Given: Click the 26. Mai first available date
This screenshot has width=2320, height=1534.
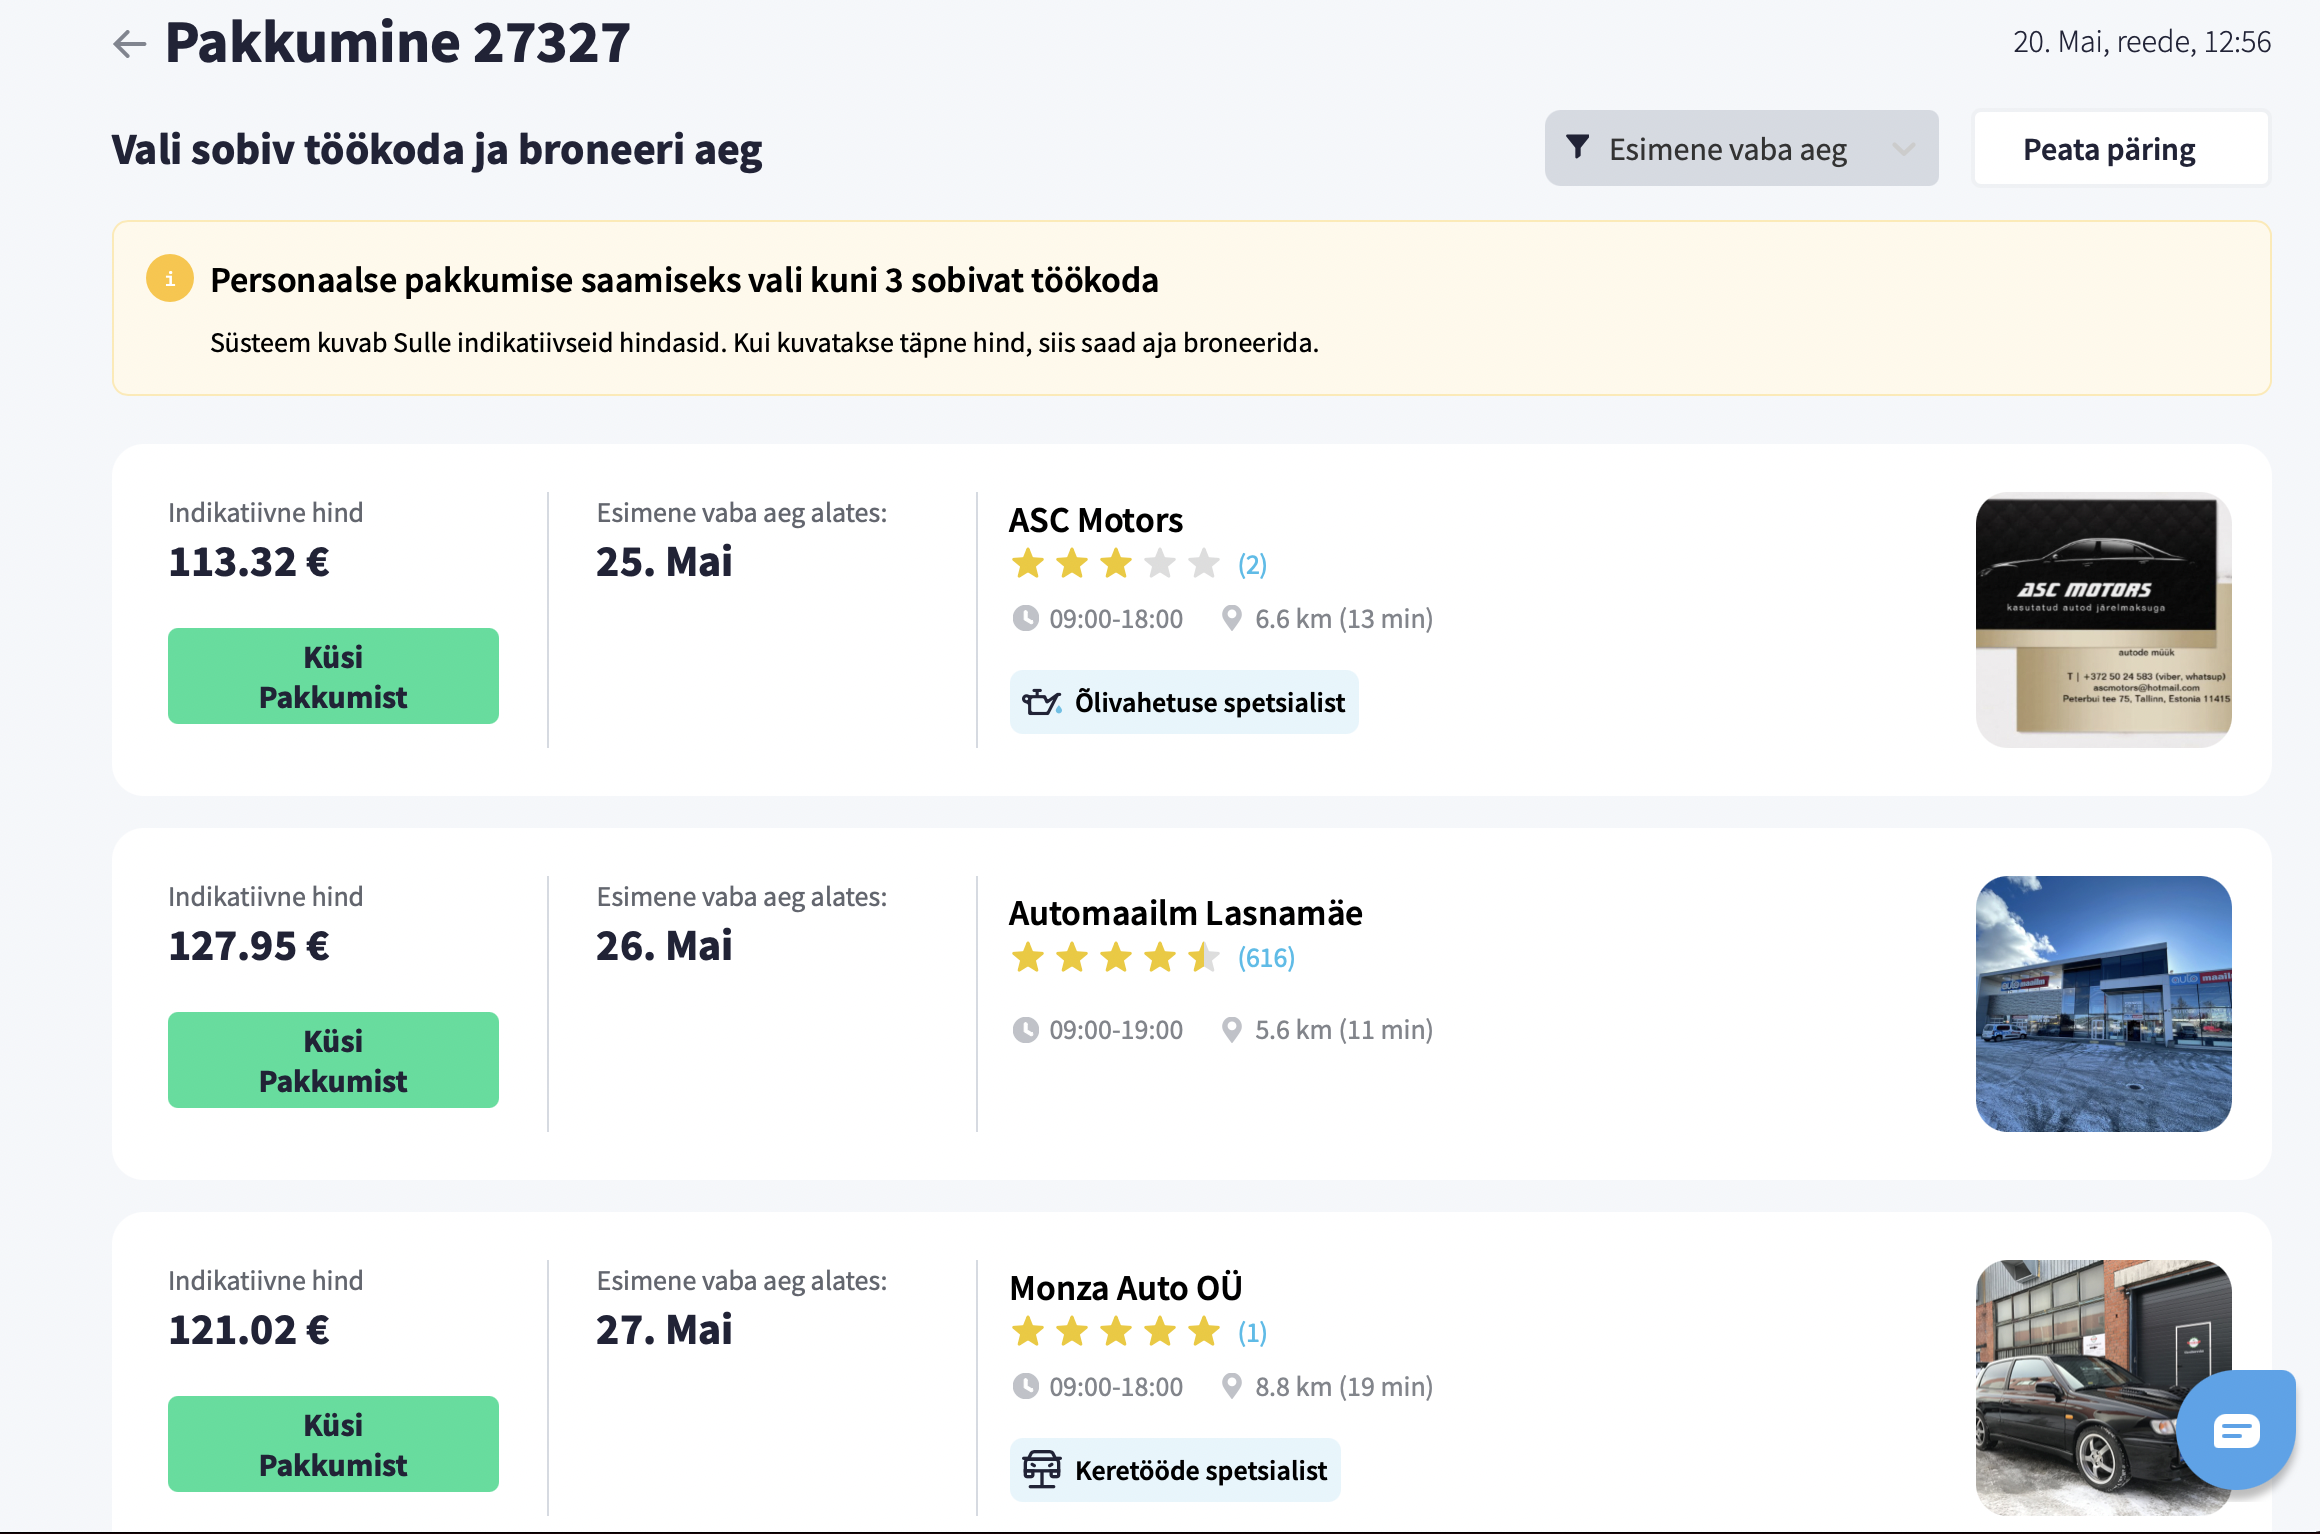Looking at the screenshot, I should tap(664, 946).
